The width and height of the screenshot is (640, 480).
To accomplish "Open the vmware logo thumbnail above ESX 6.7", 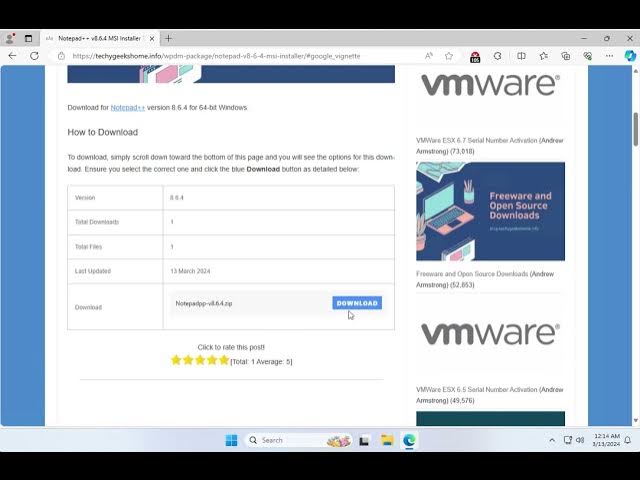I will 491,84.
